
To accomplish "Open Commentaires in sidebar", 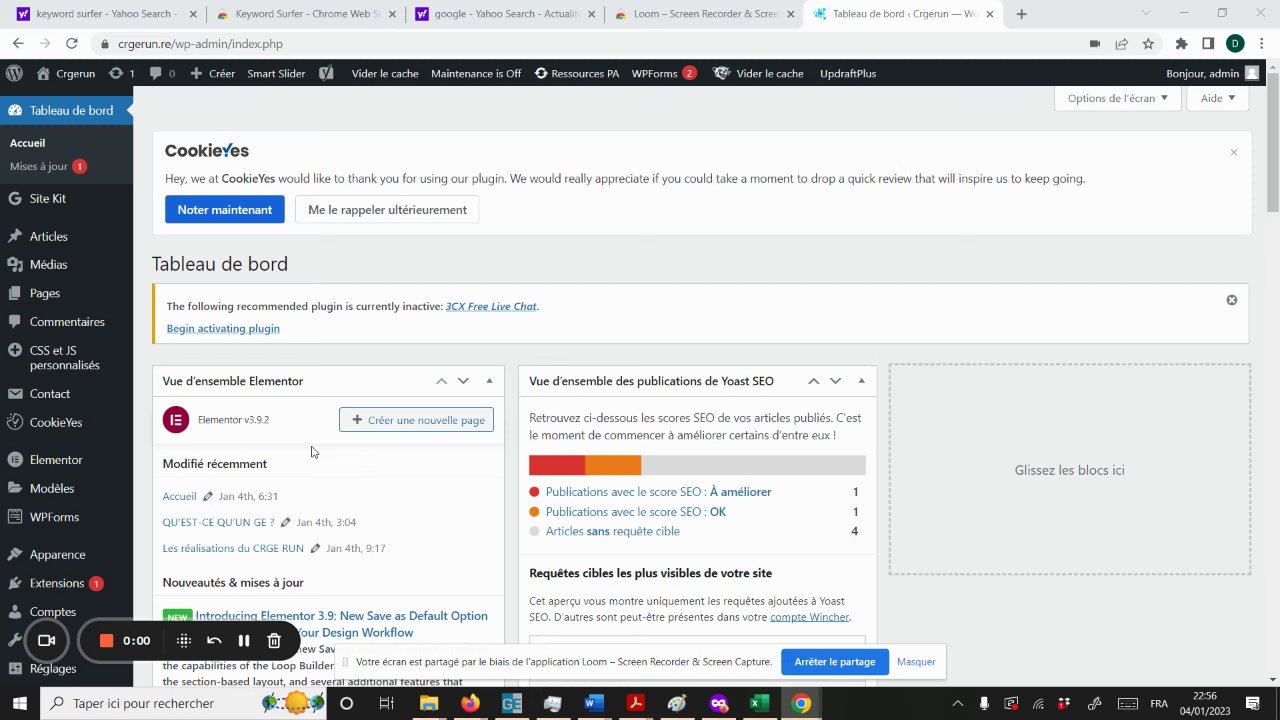I will pyautogui.click(x=66, y=322).
